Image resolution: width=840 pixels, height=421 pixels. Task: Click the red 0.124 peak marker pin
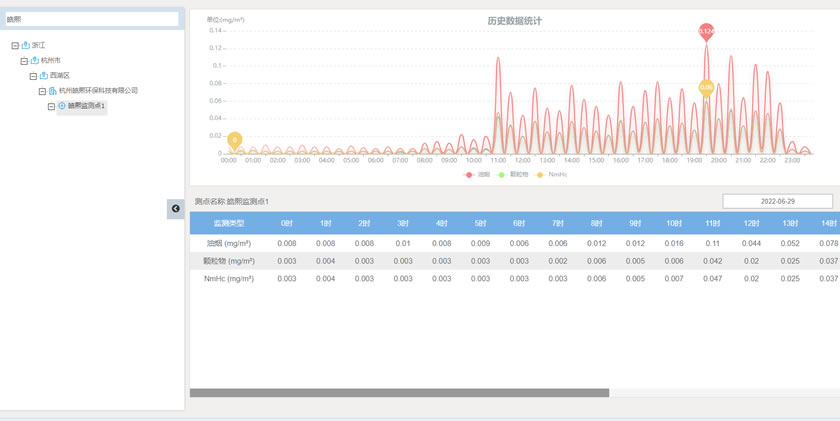(706, 31)
